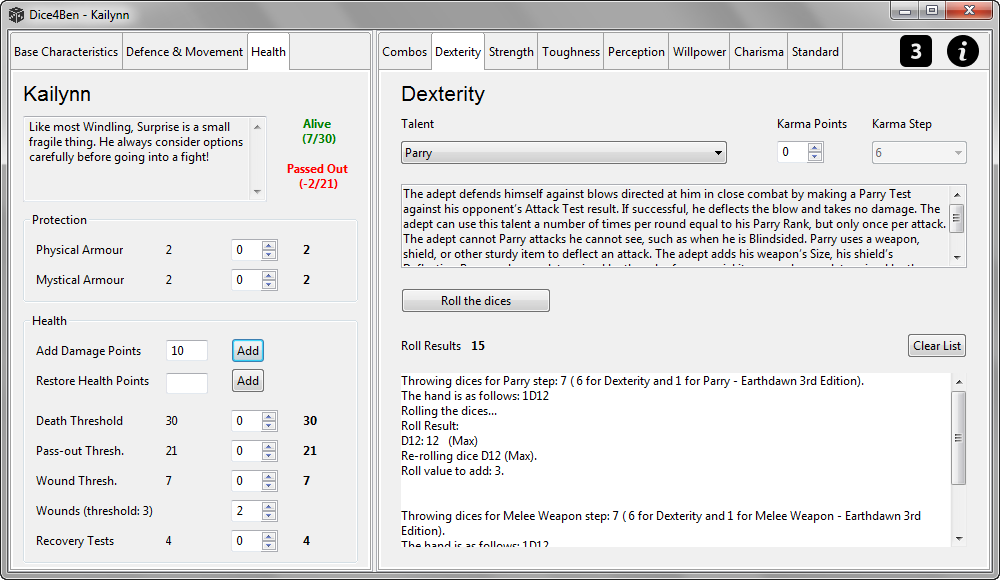Image resolution: width=1000 pixels, height=580 pixels.
Task: Click the black number 3 icon
Action: point(916,51)
